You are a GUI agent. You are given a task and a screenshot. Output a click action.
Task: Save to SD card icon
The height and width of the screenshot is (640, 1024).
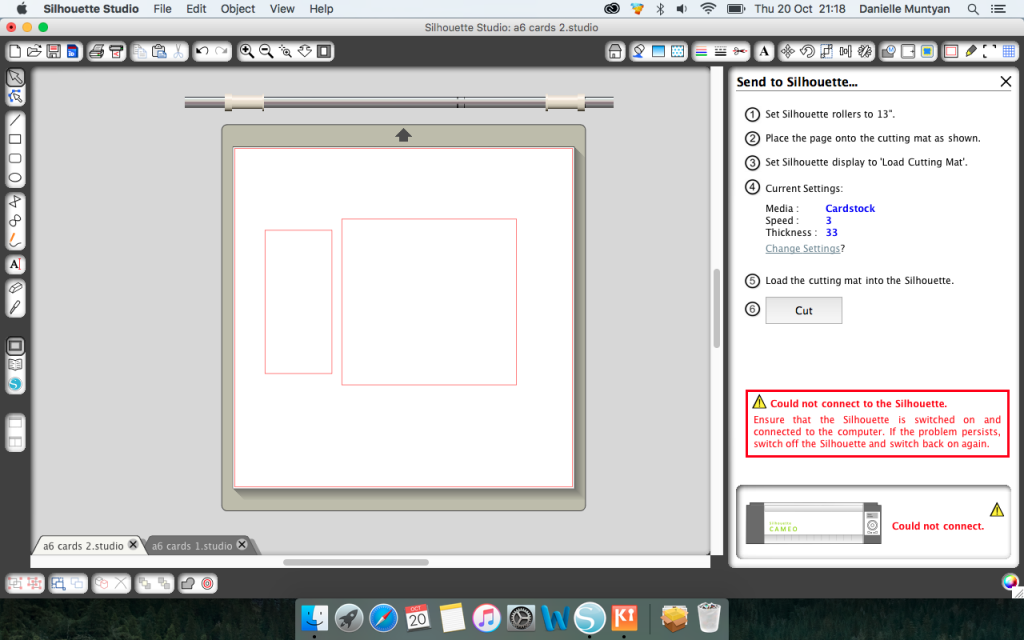point(72,51)
